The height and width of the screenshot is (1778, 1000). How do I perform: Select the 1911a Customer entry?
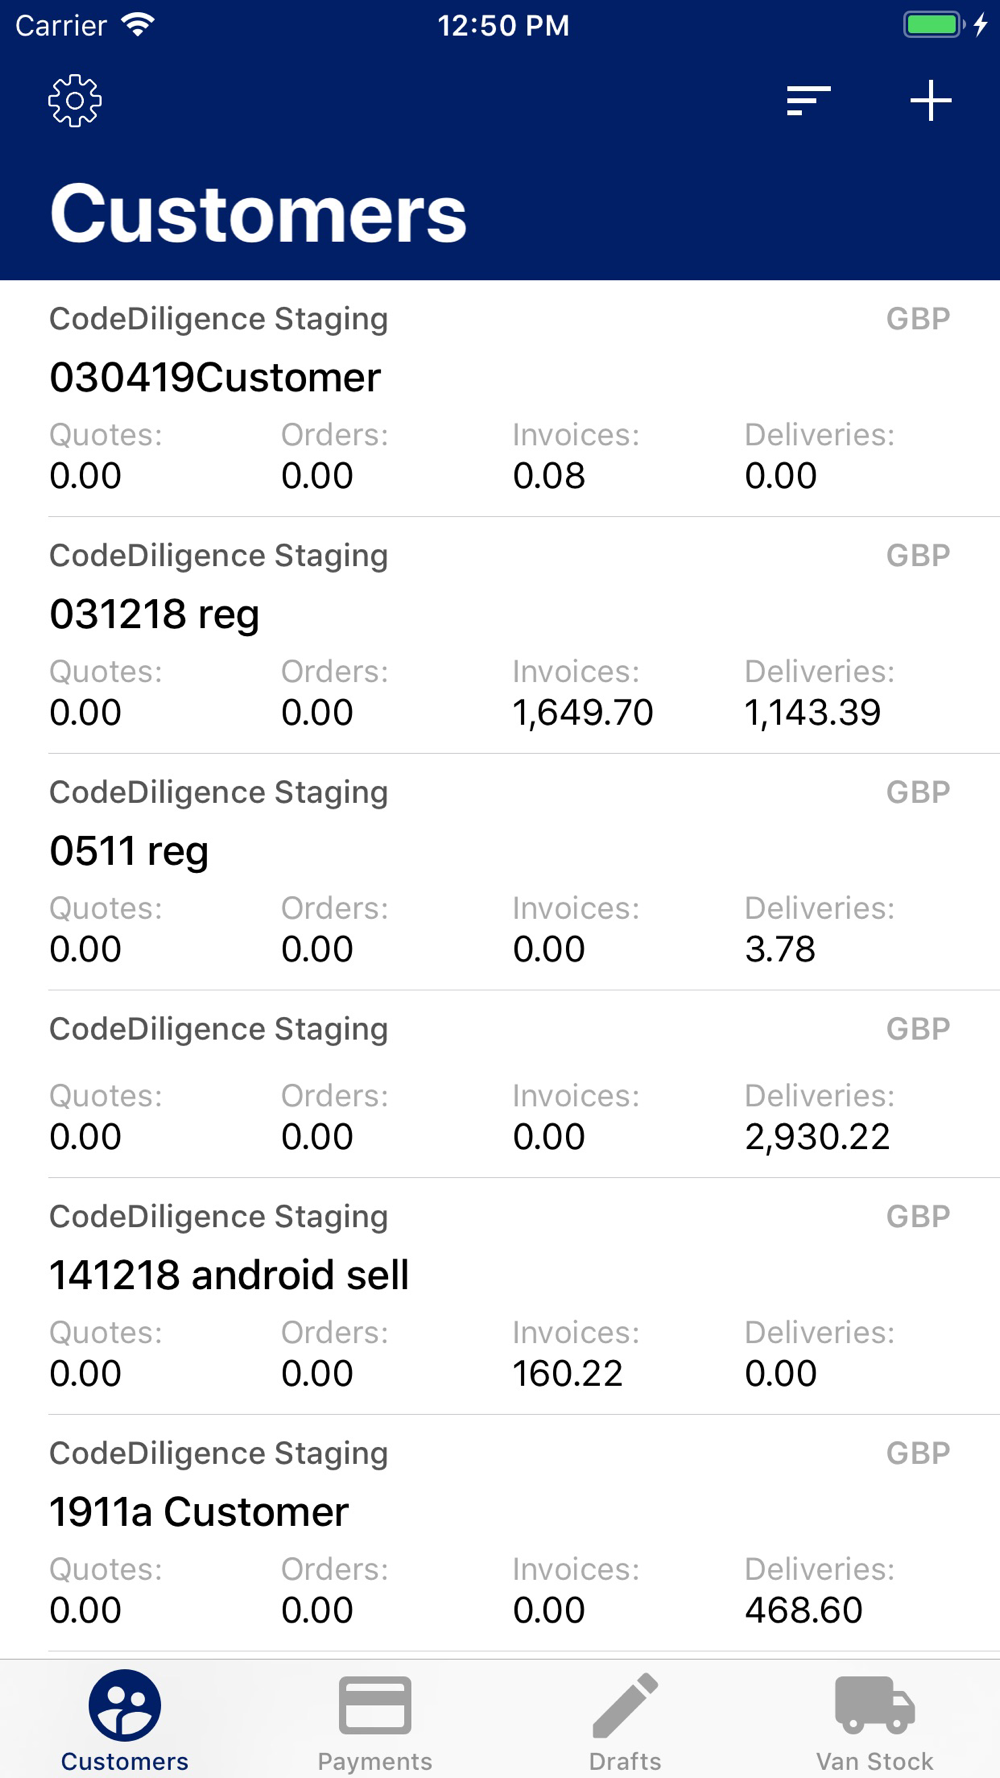point(199,1512)
